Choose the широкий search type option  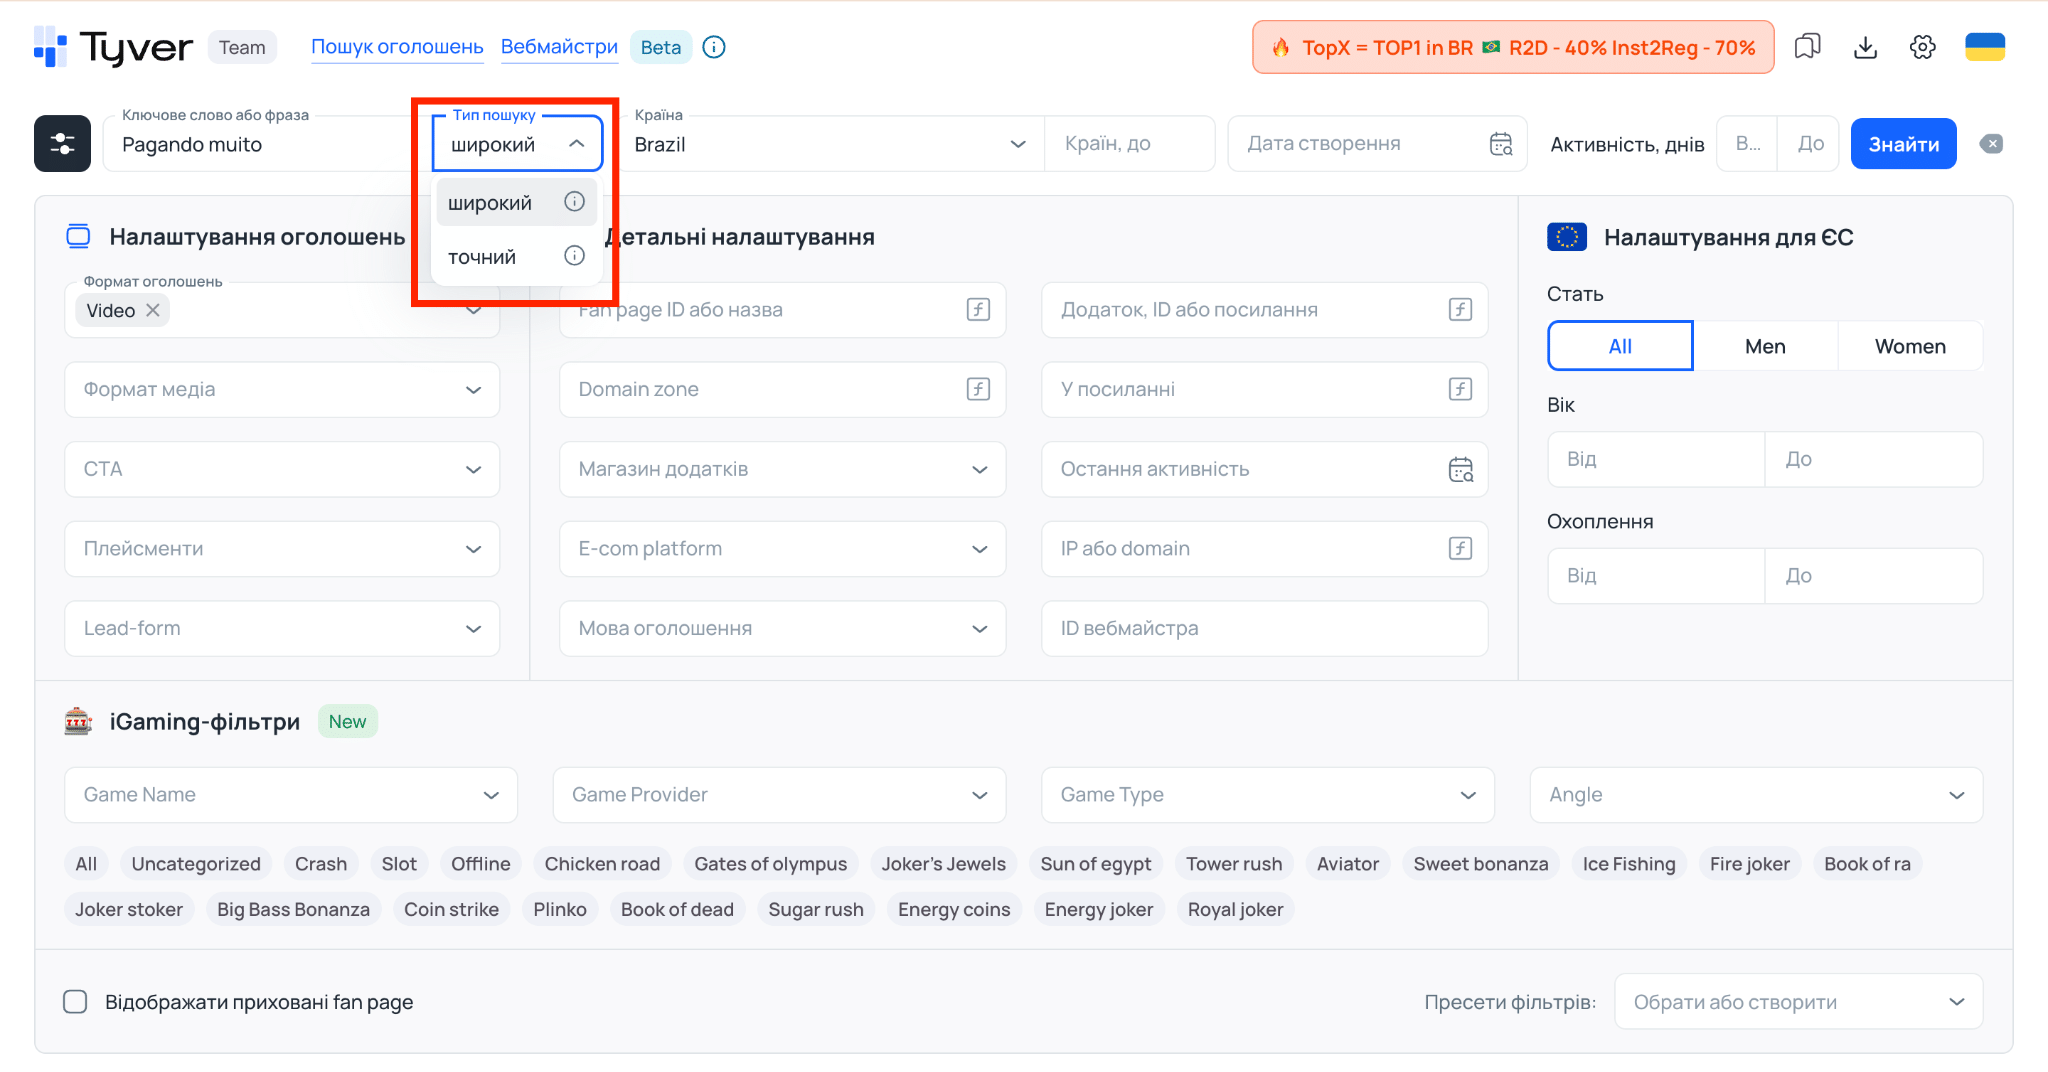(x=517, y=202)
